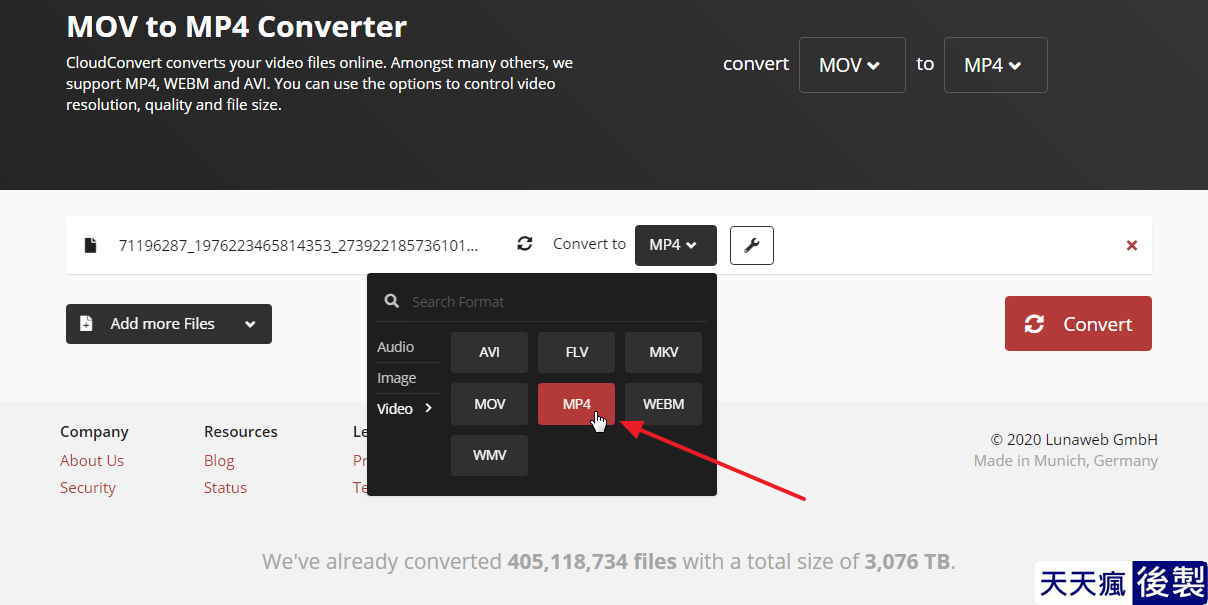Open the Security link
This screenshot has width=1208, height=605.
tap(88, 487)
